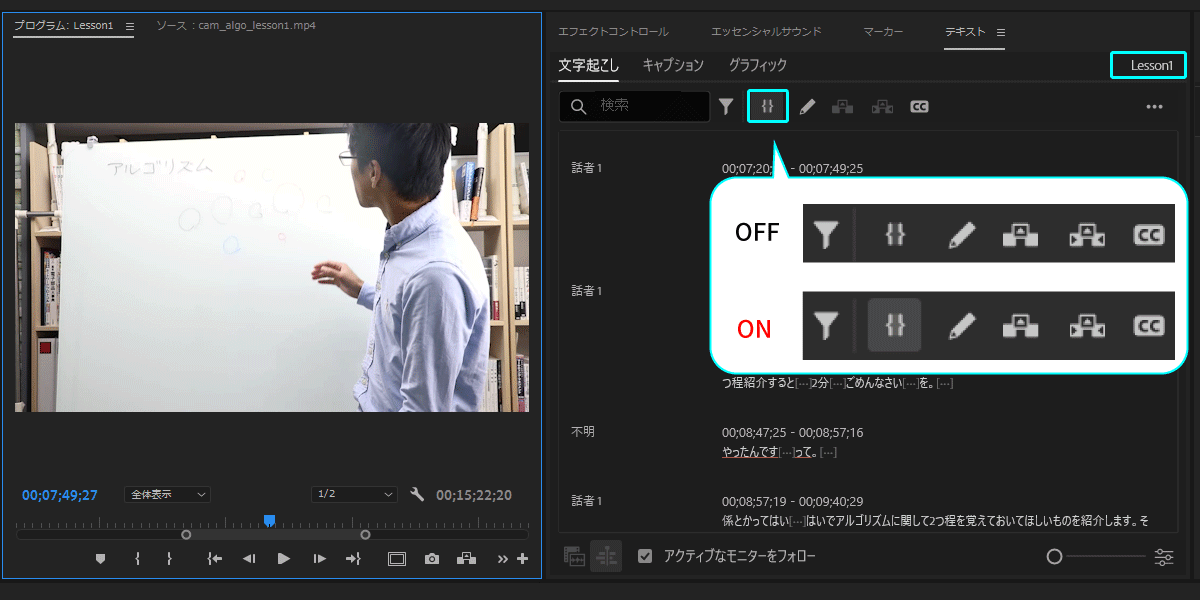Click 話者1 label beside 00;08;57;19

pyautogui.click(x=587, y=500)
